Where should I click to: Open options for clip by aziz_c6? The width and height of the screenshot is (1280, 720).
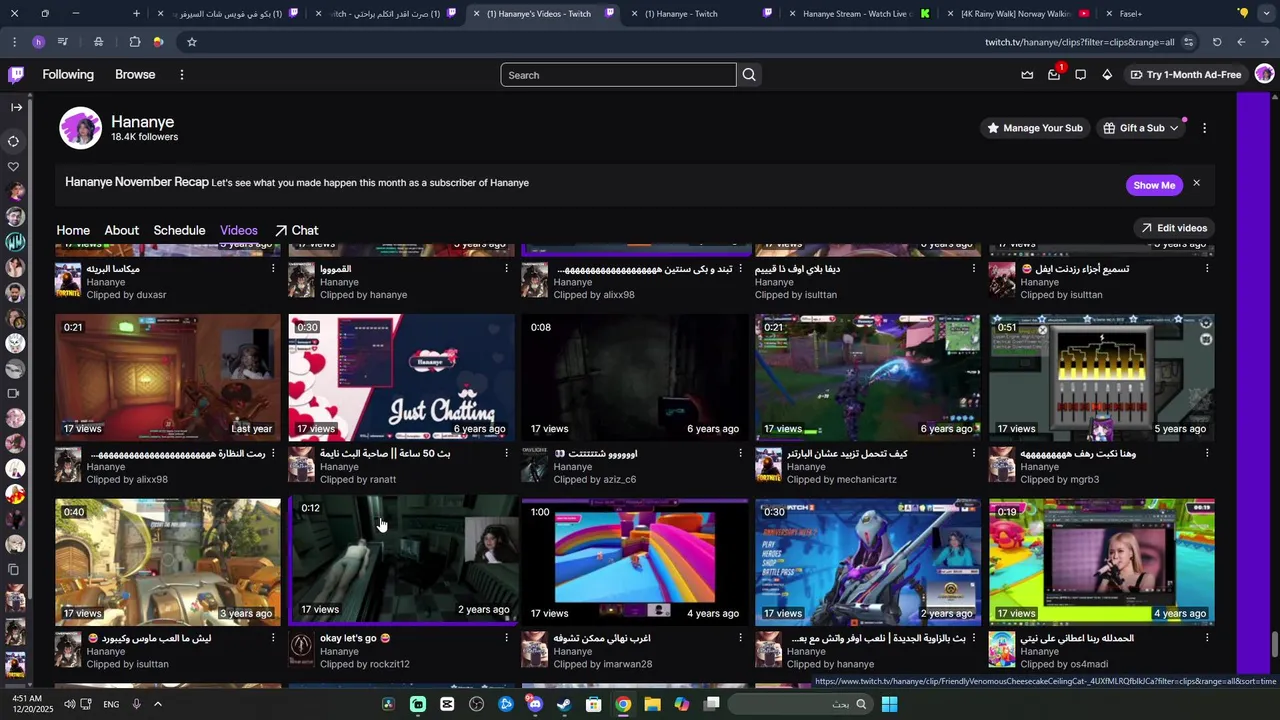click(740, 453)
